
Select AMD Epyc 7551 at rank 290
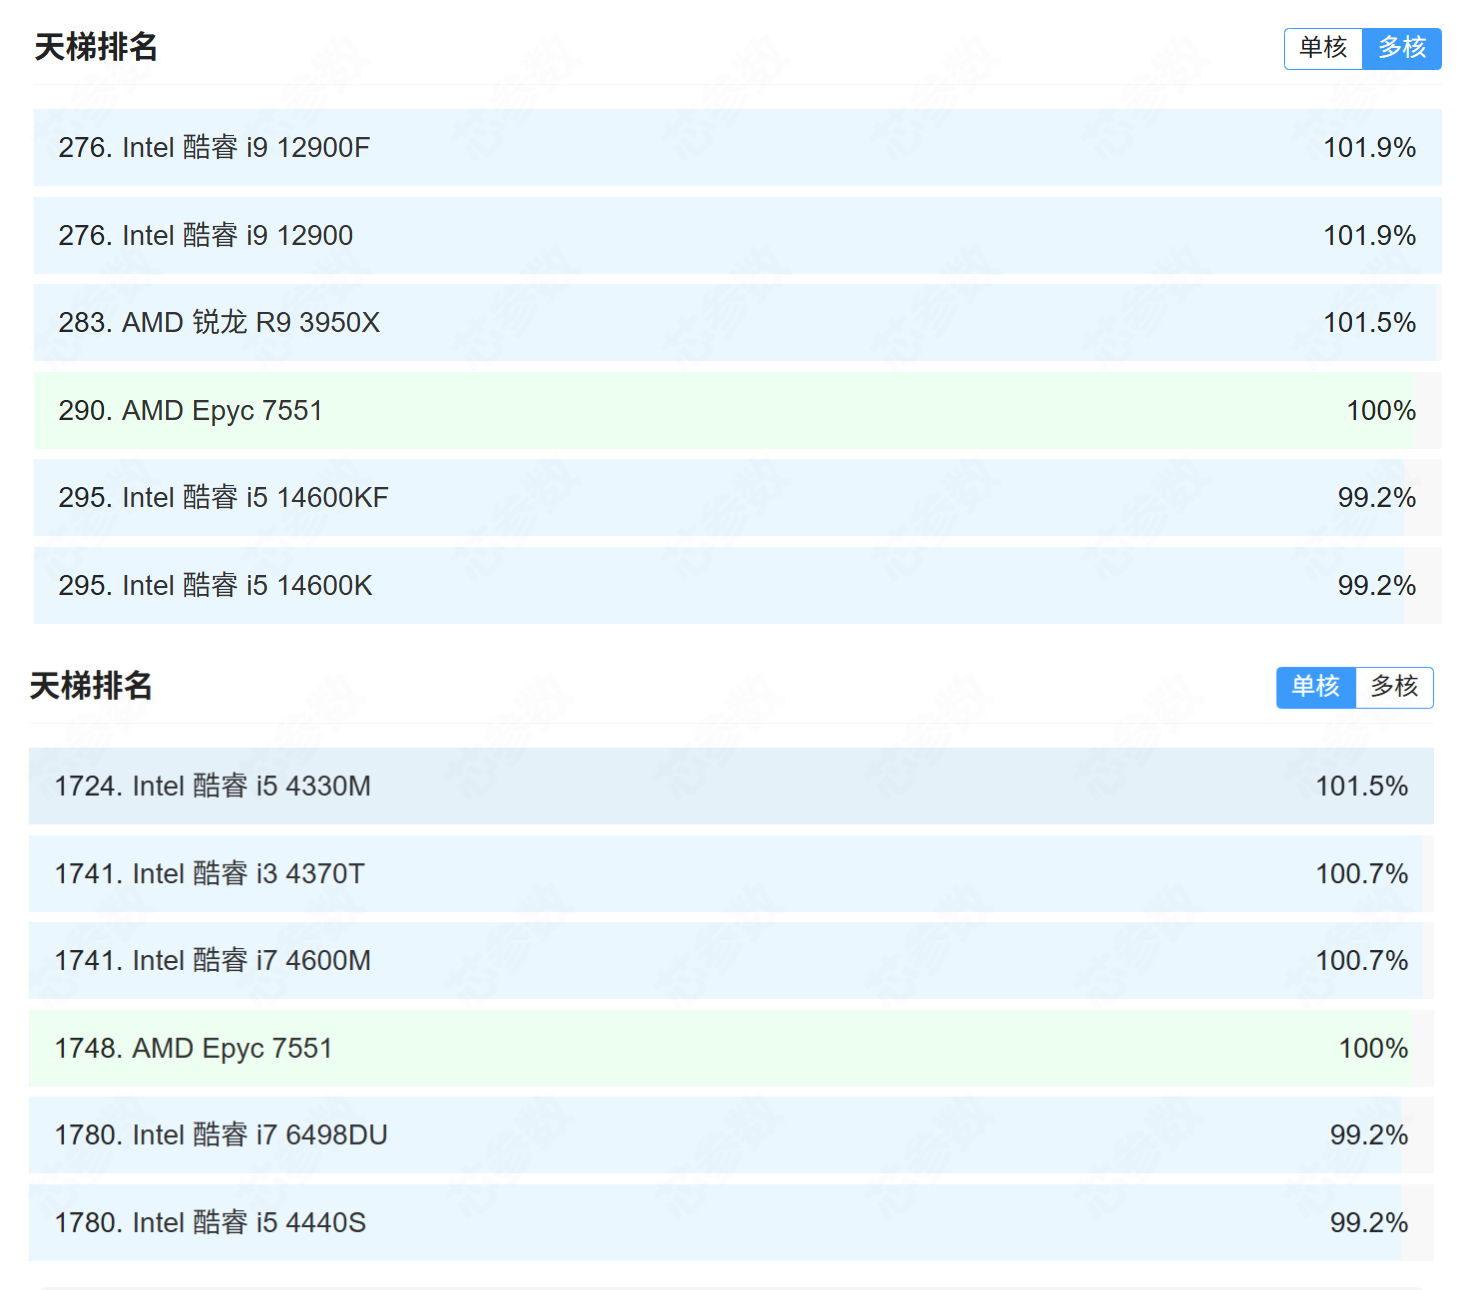190,411
